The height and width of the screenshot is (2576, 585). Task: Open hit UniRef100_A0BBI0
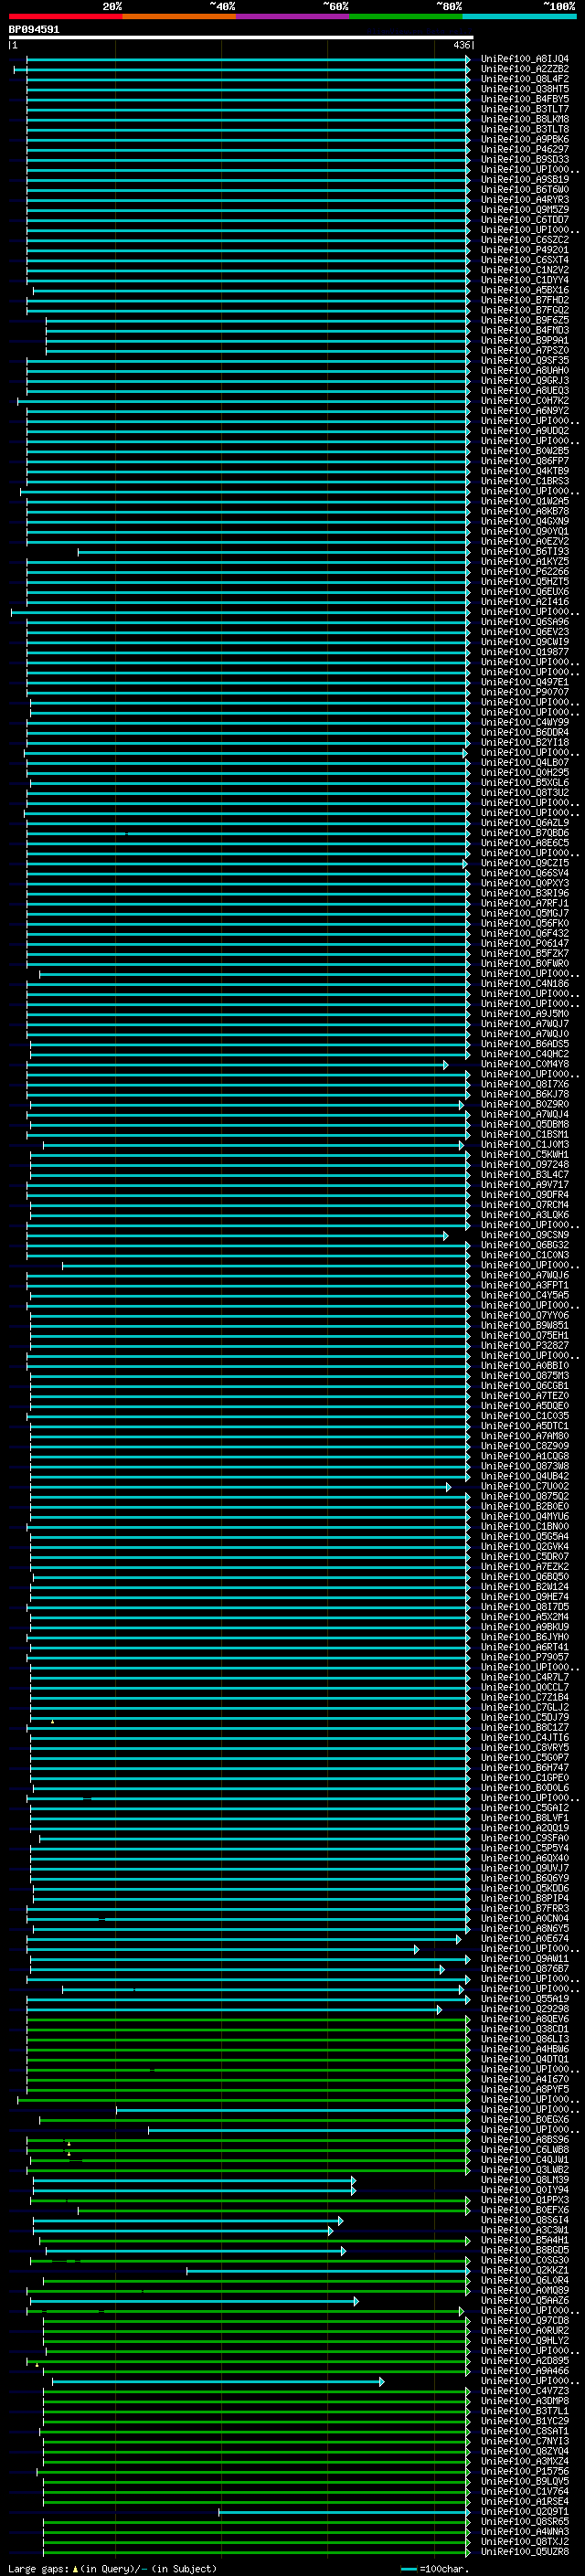[524, 1365]
